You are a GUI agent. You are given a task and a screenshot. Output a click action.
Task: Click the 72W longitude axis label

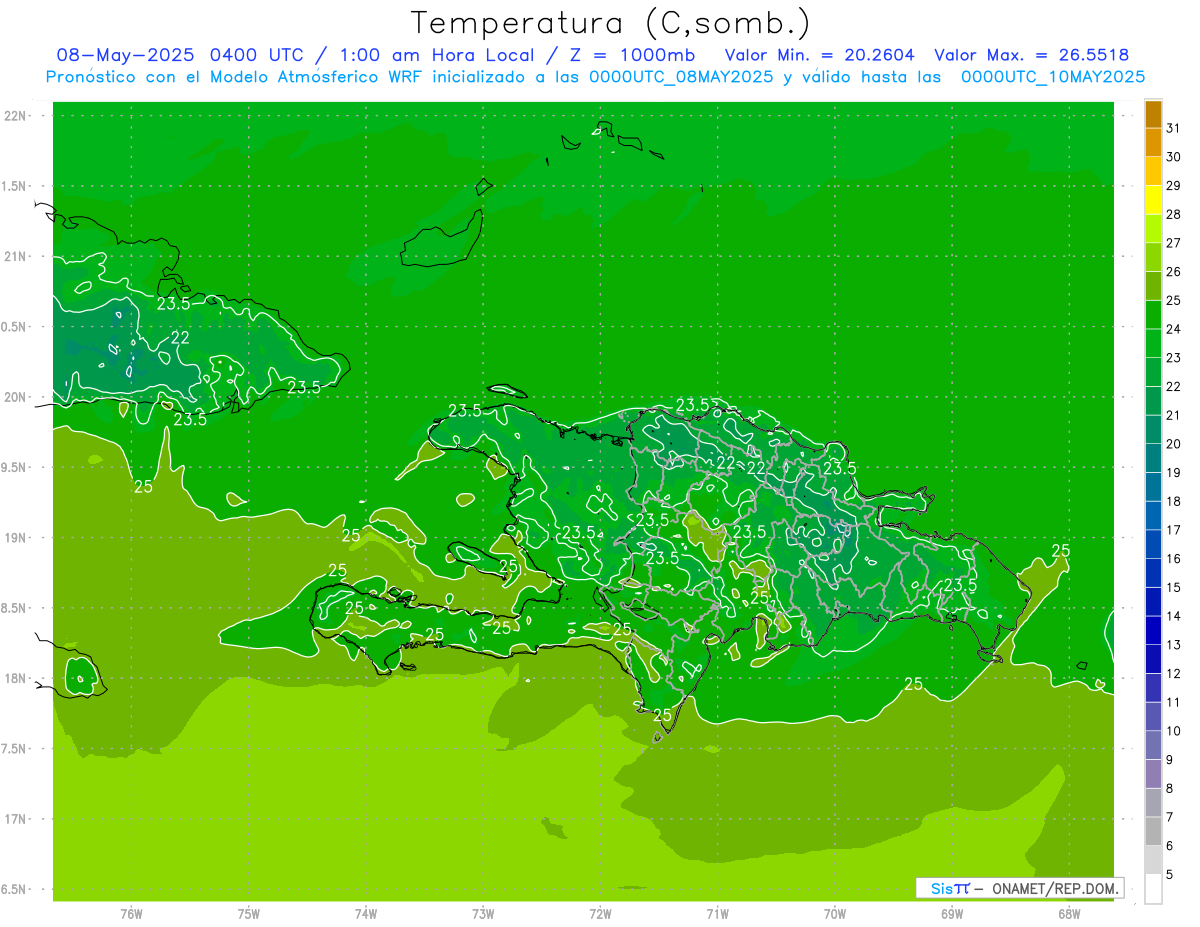(600, 913)
